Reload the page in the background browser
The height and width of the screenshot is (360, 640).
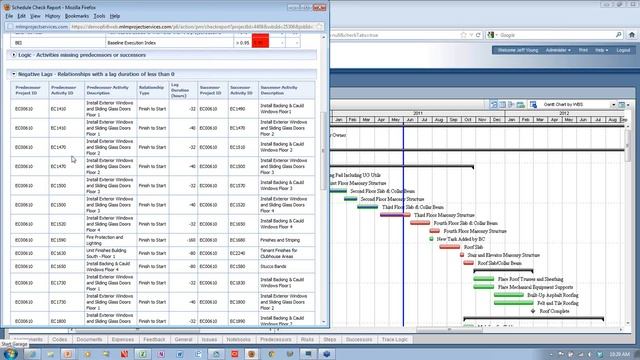[478, 35]
